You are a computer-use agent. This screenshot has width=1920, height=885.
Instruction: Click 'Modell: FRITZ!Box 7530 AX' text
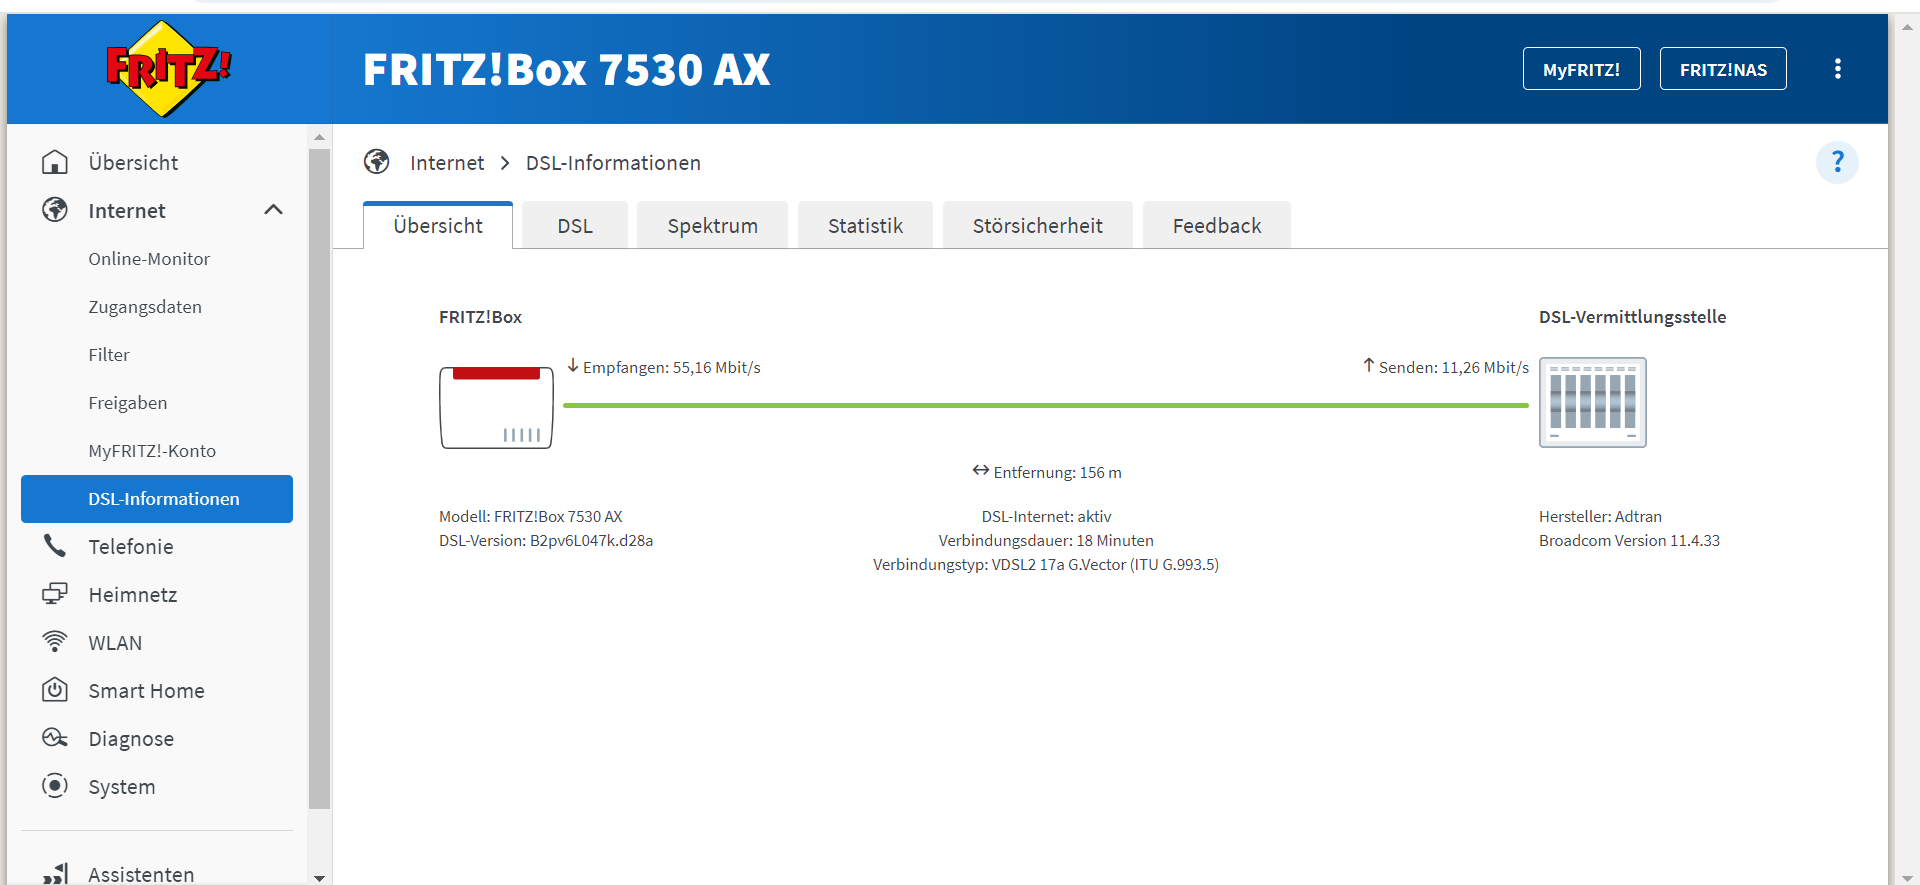531,517
